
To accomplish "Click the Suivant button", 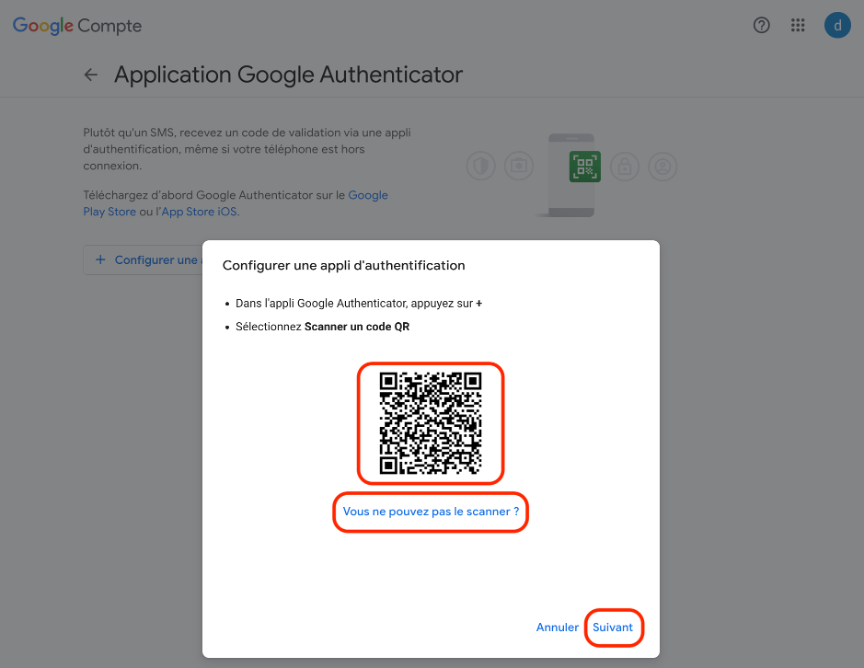I will pos(613,627).
